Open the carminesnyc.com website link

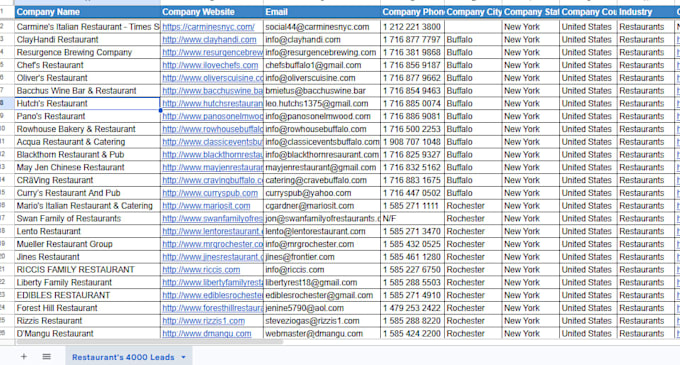pyautogui.click(x=208, y=27)
